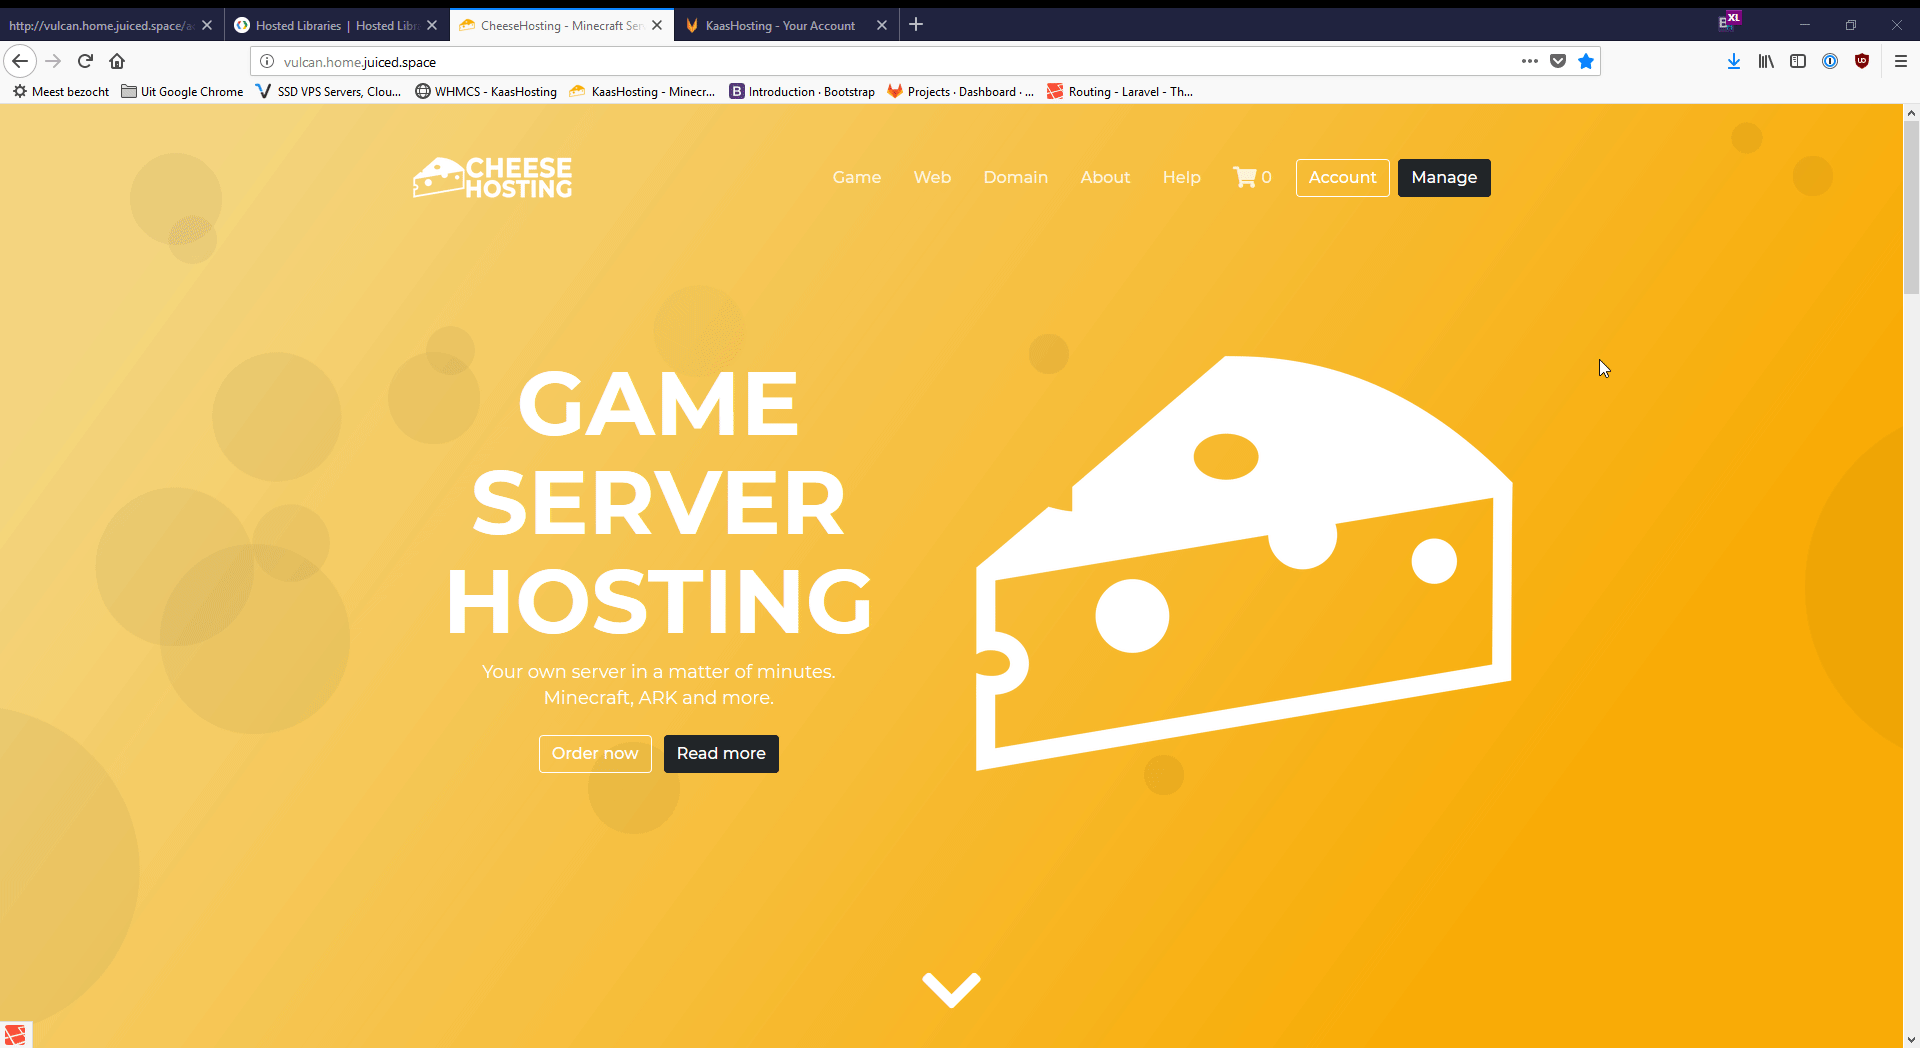This screenshot has width=1920, height=1048.
Task: Open the uBlock shield extension icon
Action: pyautogui.click(x=1862, y=61)
